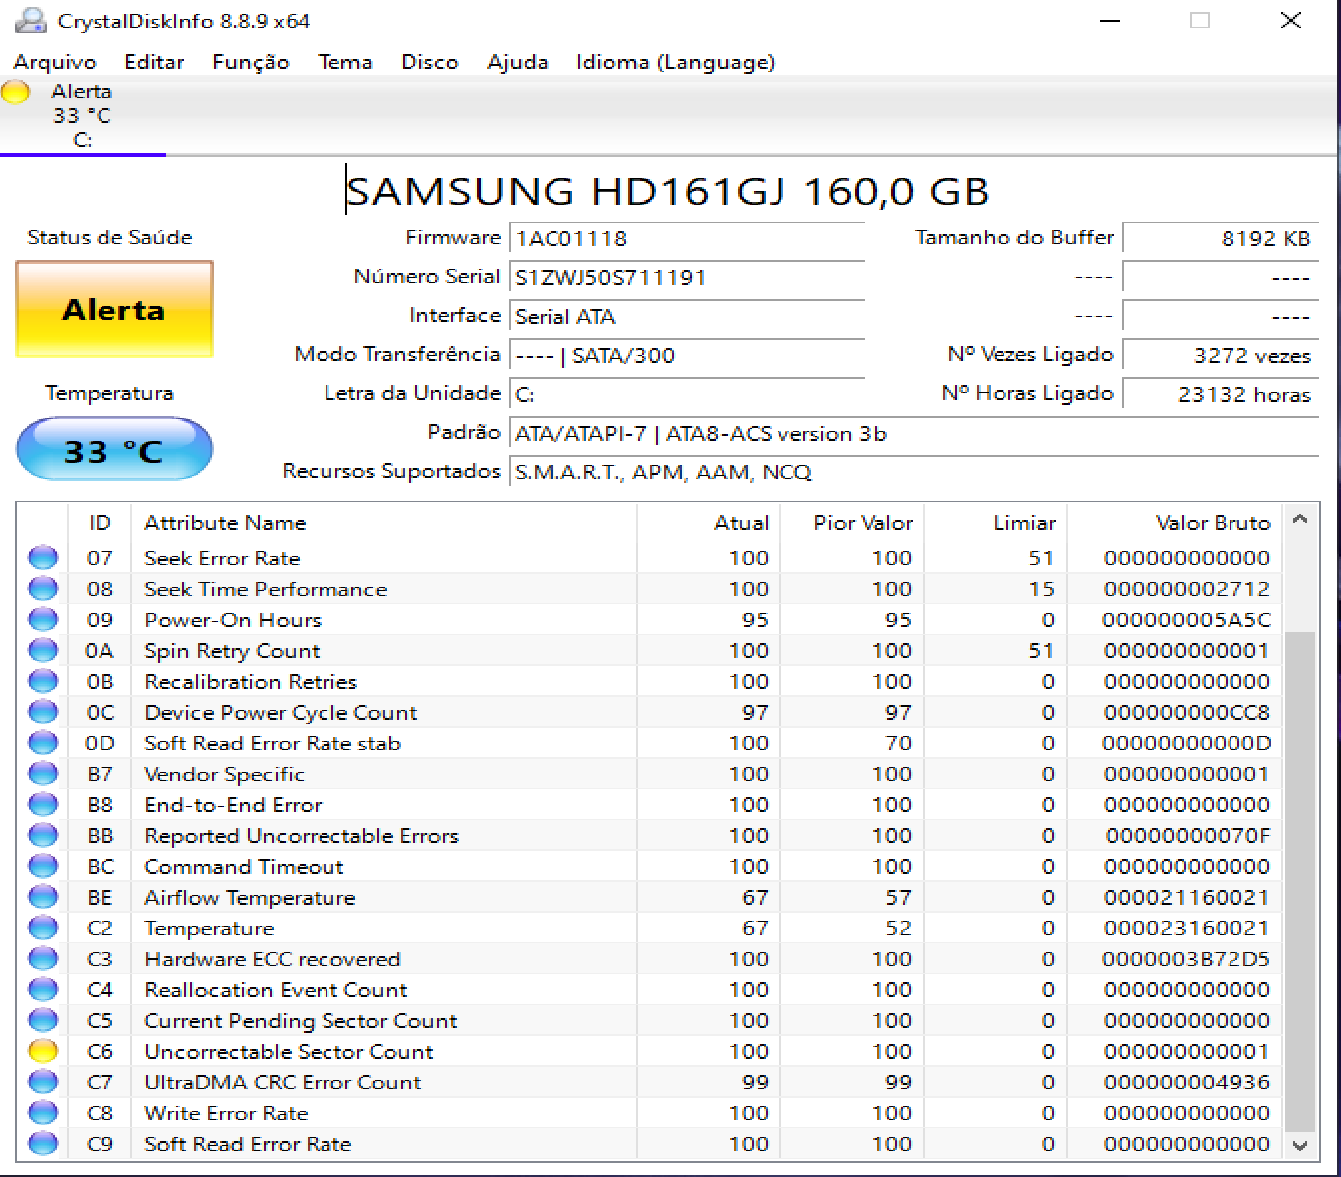Image resolution: width=1341 pixels, height=1177 pixels.
Task: Click the CrystalDiskInfo app icon in title bar
Action: (x=31, y=20)
